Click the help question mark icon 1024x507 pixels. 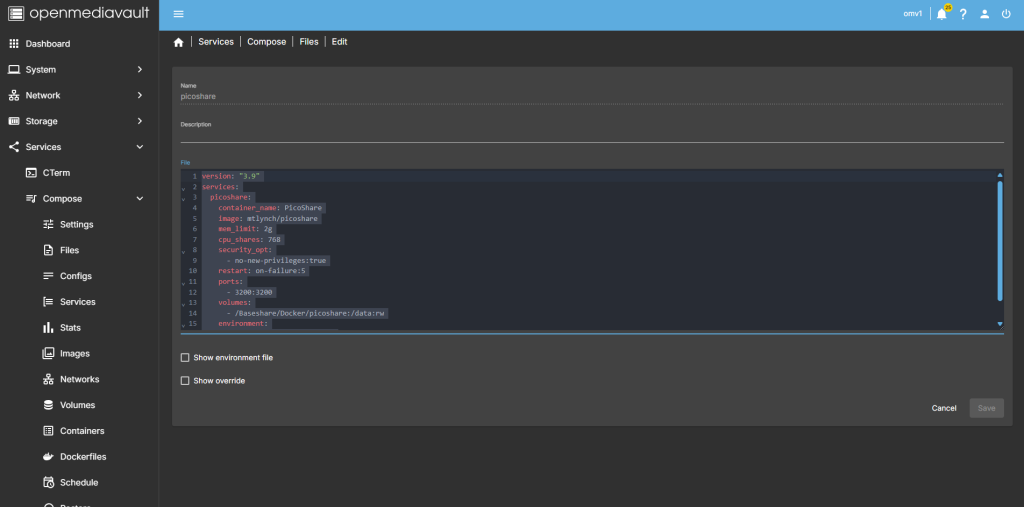coord(963,14)
